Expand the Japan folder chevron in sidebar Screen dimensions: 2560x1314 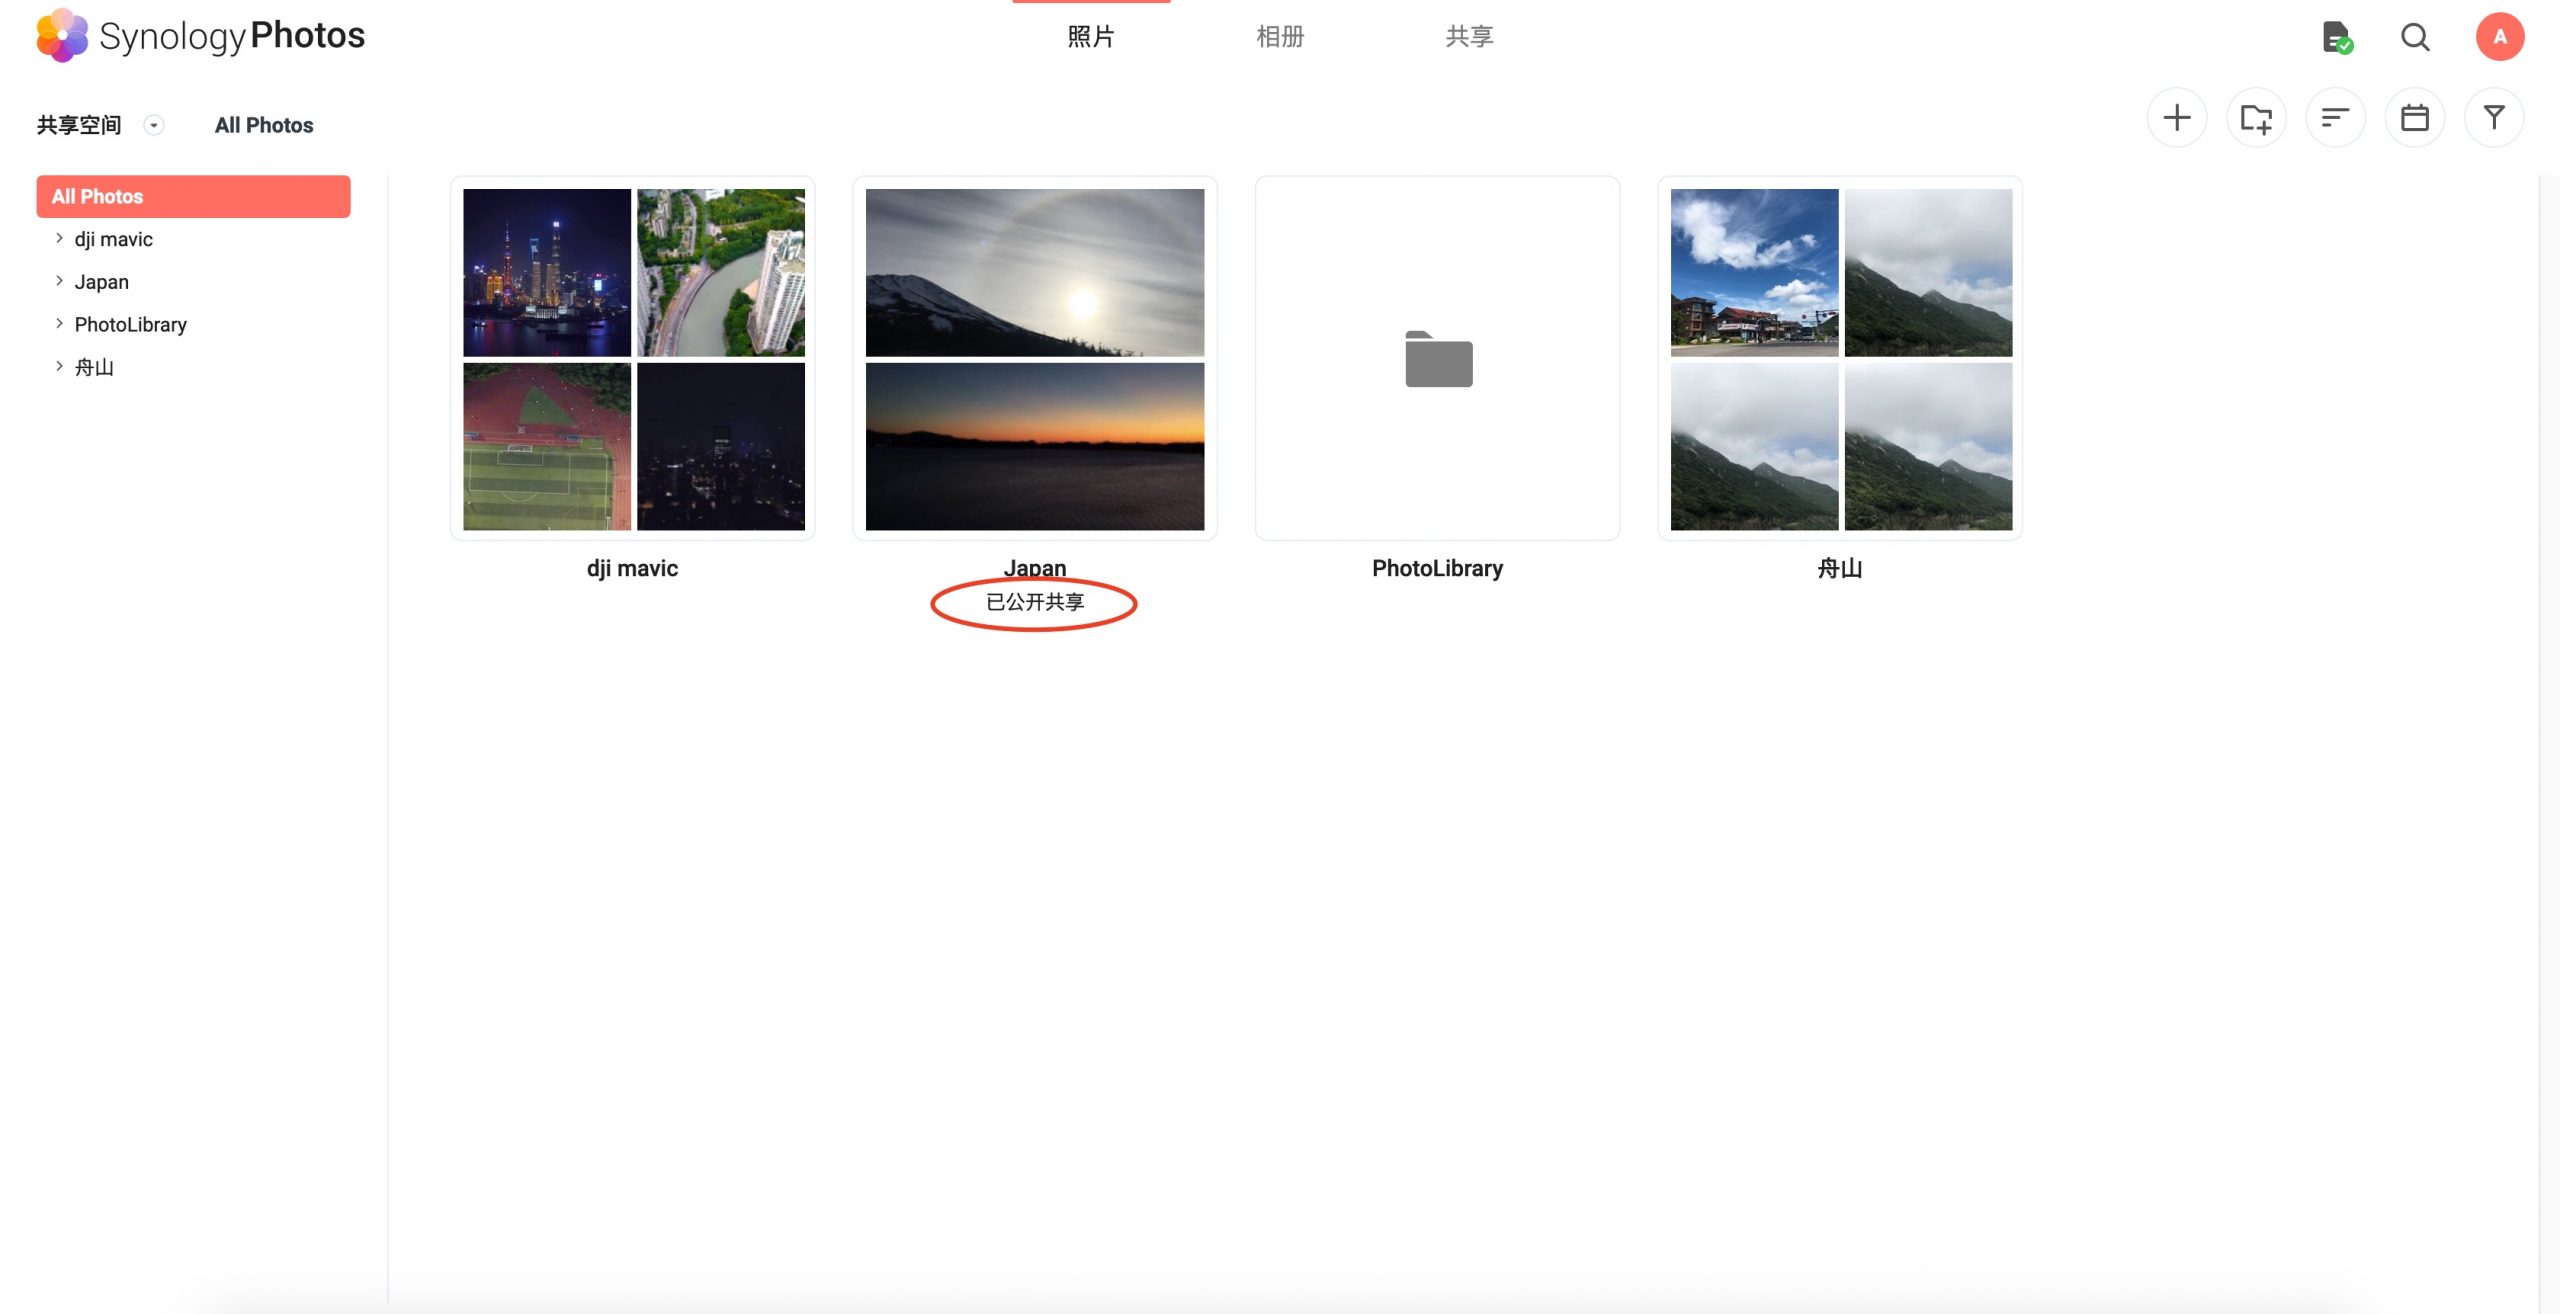pyautogui.click(x=59, y=281)
